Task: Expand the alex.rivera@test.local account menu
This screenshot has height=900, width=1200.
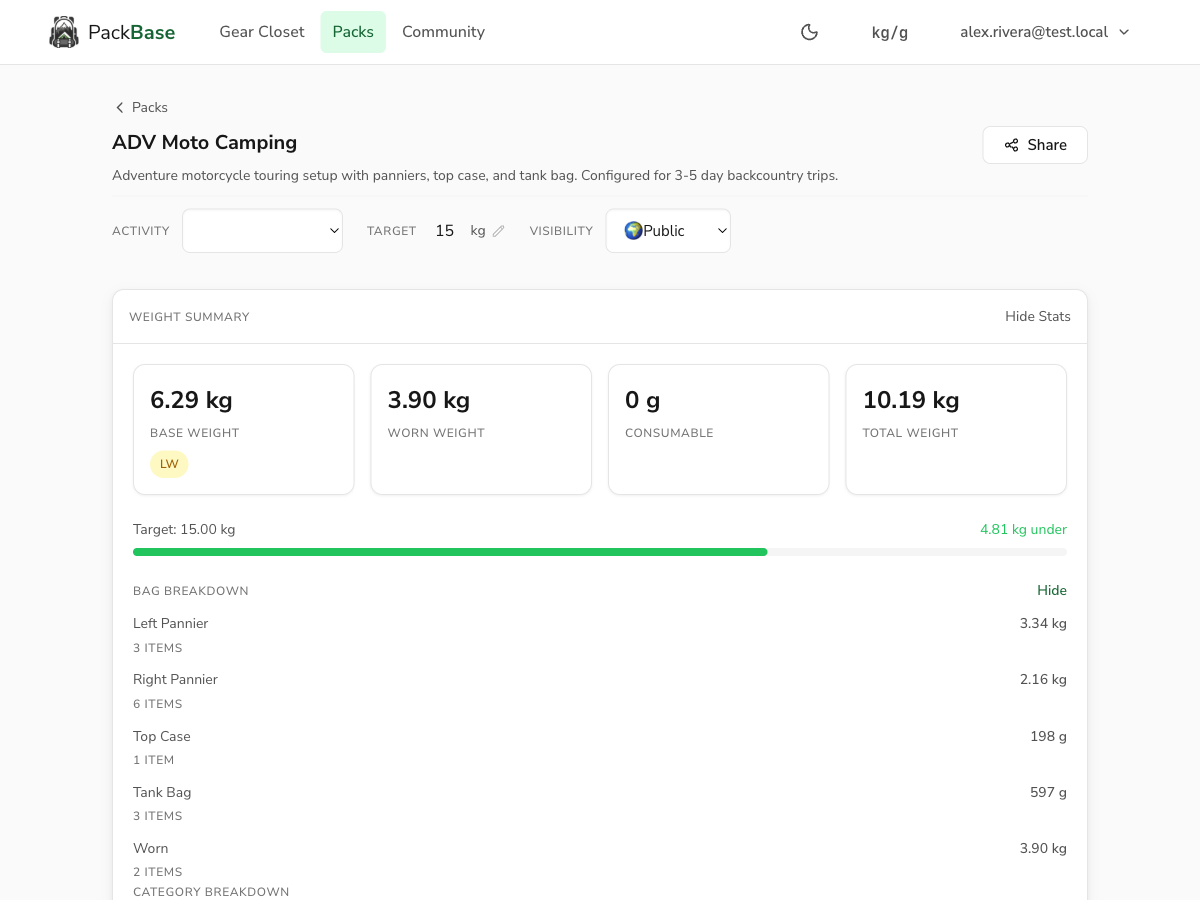Action: [x=1044, y=32]
